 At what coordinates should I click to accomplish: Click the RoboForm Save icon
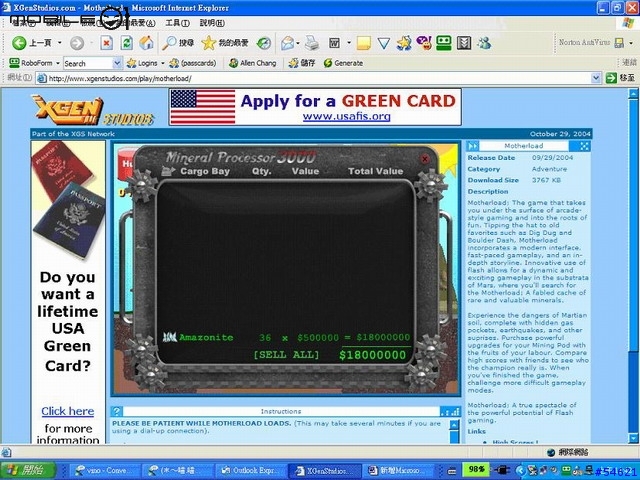click(x=293, y=63)
